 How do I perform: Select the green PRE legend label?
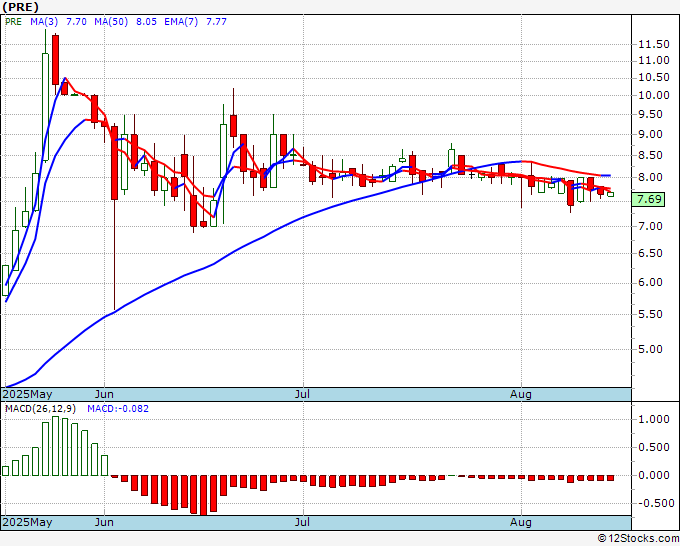(x=13, y=22)
